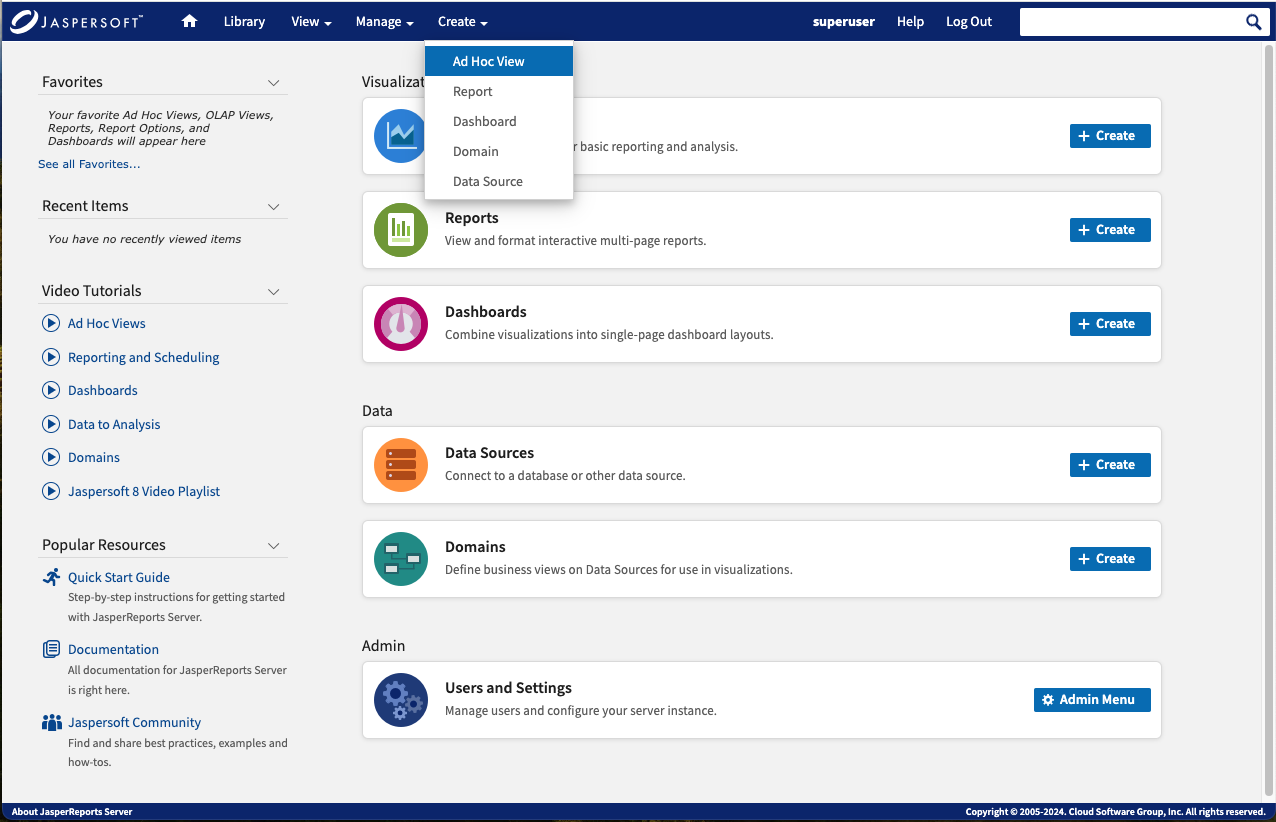1276x822 pixels.
Task: Open the View dropdown menu
Action: (311, 21)
